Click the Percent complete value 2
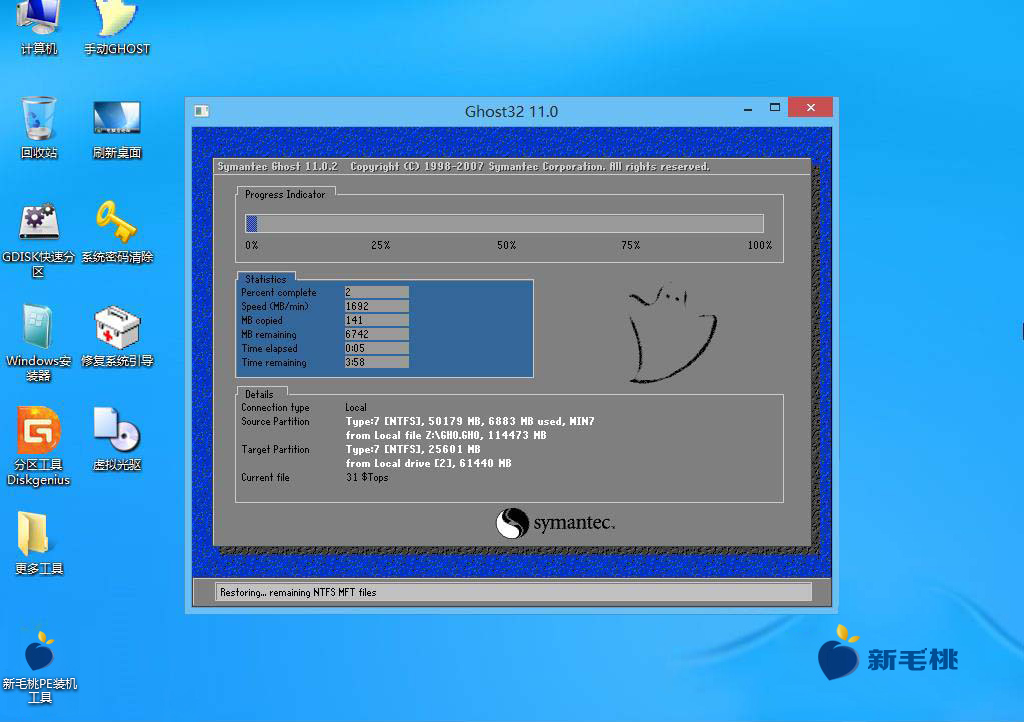 (x=377, y=292)
